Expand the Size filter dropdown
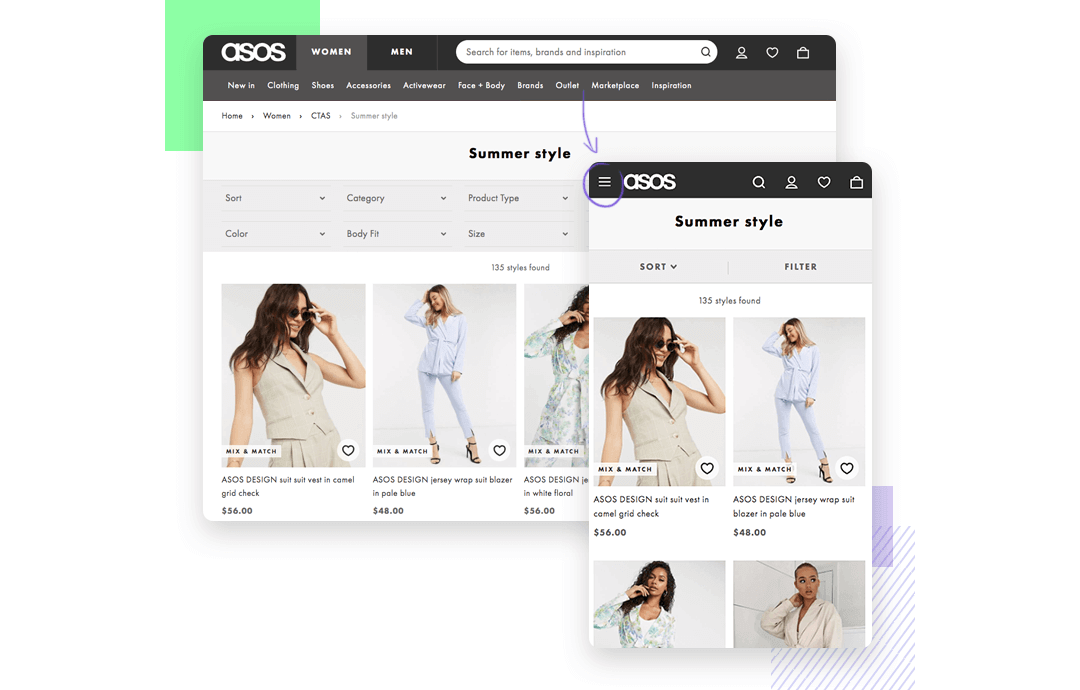 [518, 234]
